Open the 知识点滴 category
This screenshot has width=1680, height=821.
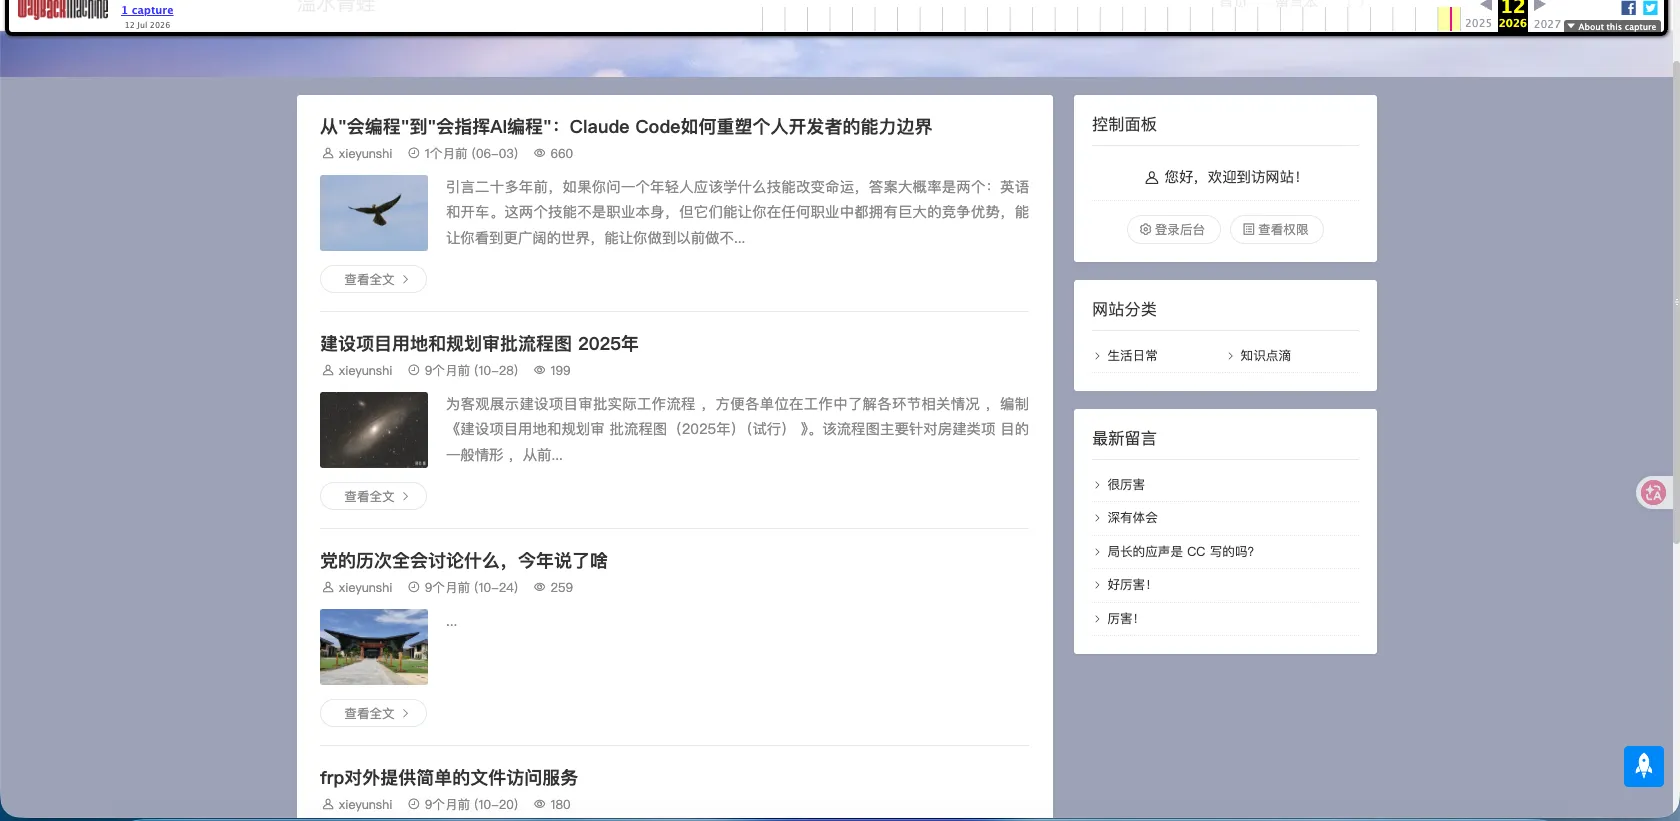[1265, 356]
